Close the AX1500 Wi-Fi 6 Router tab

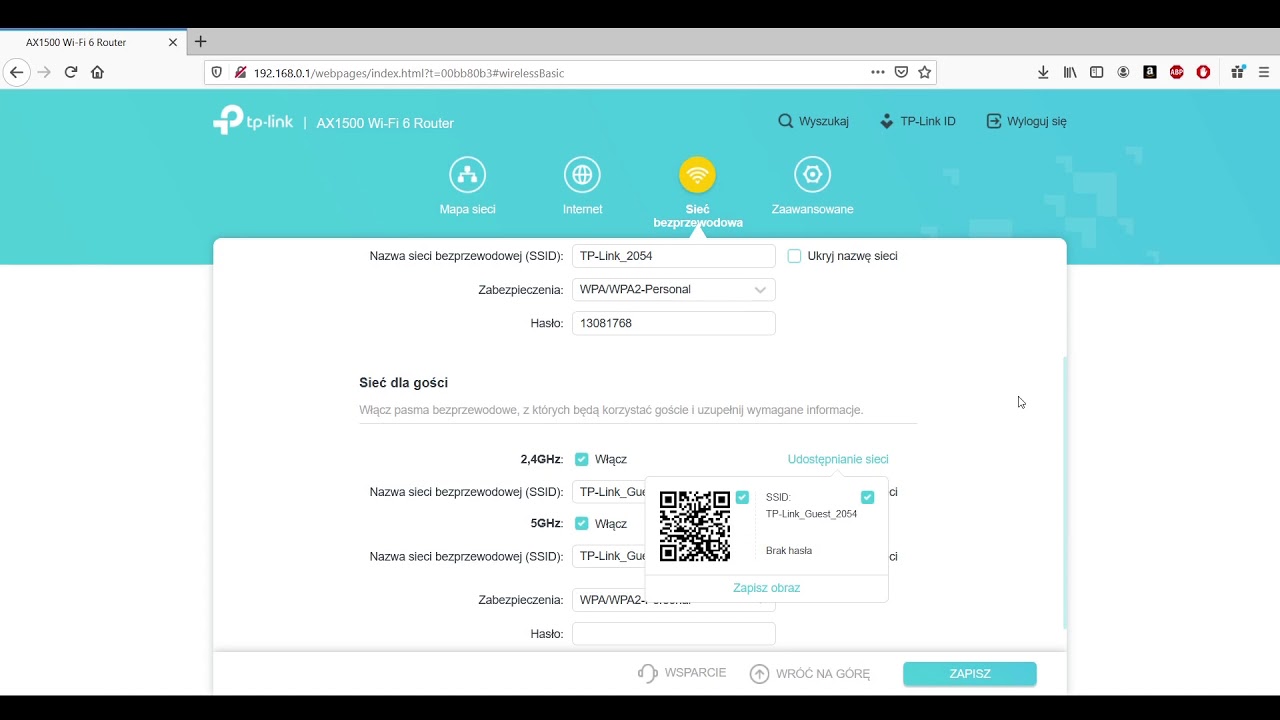pyautogui.click(x=173, y=42)
